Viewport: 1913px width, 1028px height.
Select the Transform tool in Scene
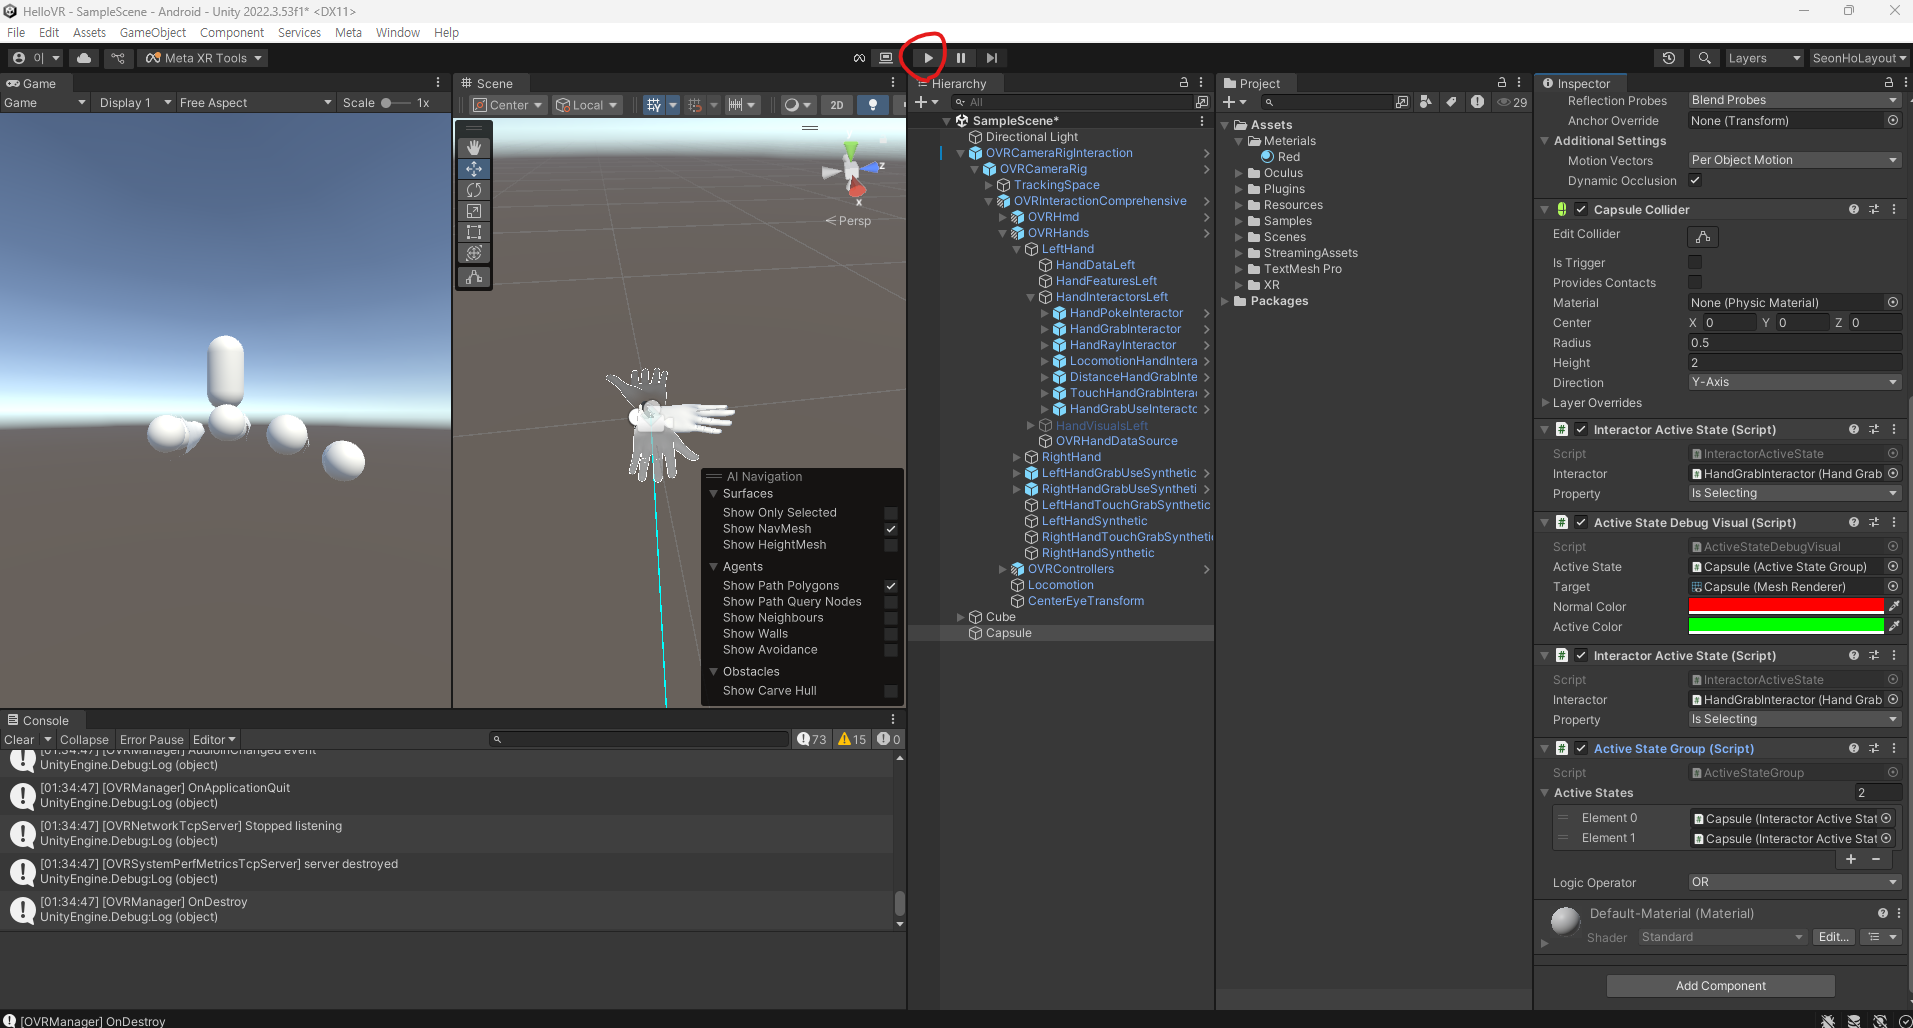tap(474, 253)
